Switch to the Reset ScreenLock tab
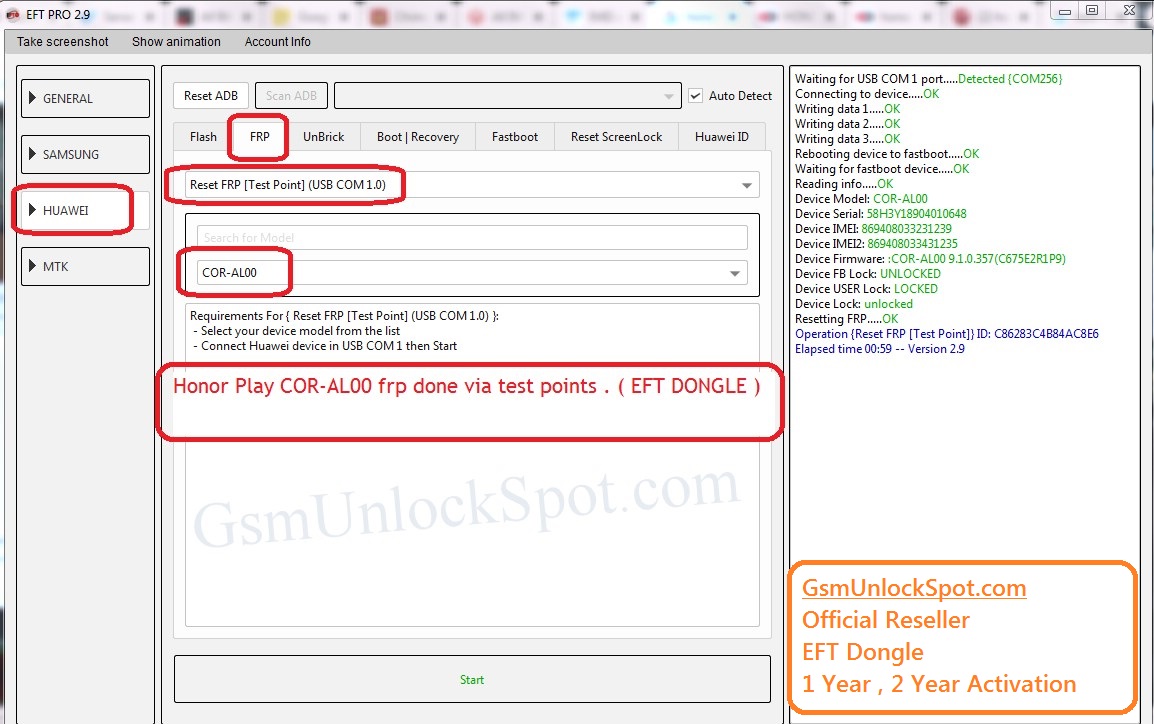 pyautogui.click(x=616, y=137)
